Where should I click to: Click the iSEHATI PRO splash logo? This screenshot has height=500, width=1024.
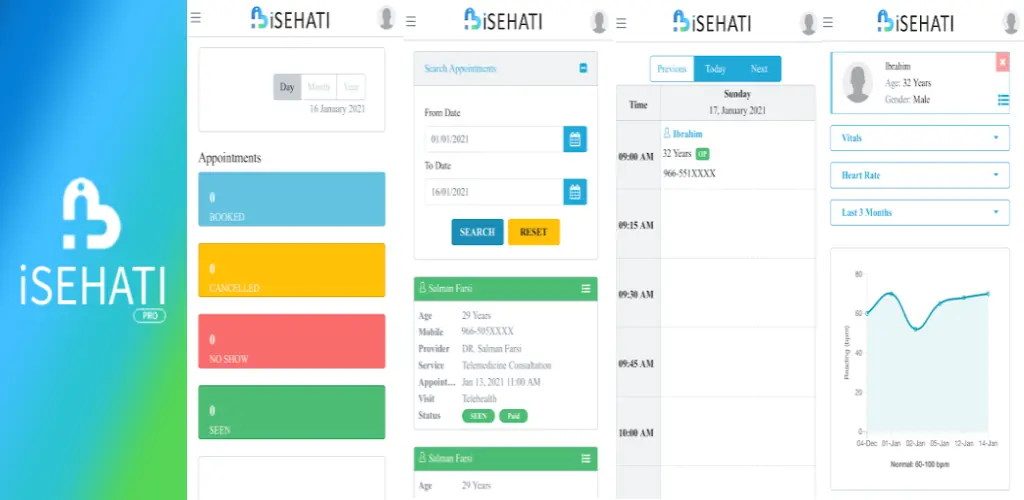[92, 249]
